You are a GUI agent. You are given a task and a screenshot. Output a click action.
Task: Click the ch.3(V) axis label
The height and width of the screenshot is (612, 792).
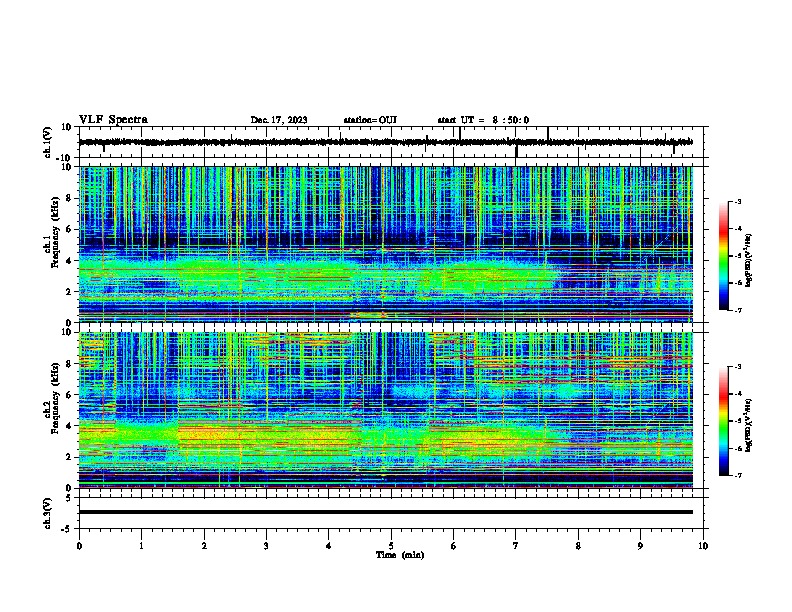pyautogui.click(x=48, y=513)
